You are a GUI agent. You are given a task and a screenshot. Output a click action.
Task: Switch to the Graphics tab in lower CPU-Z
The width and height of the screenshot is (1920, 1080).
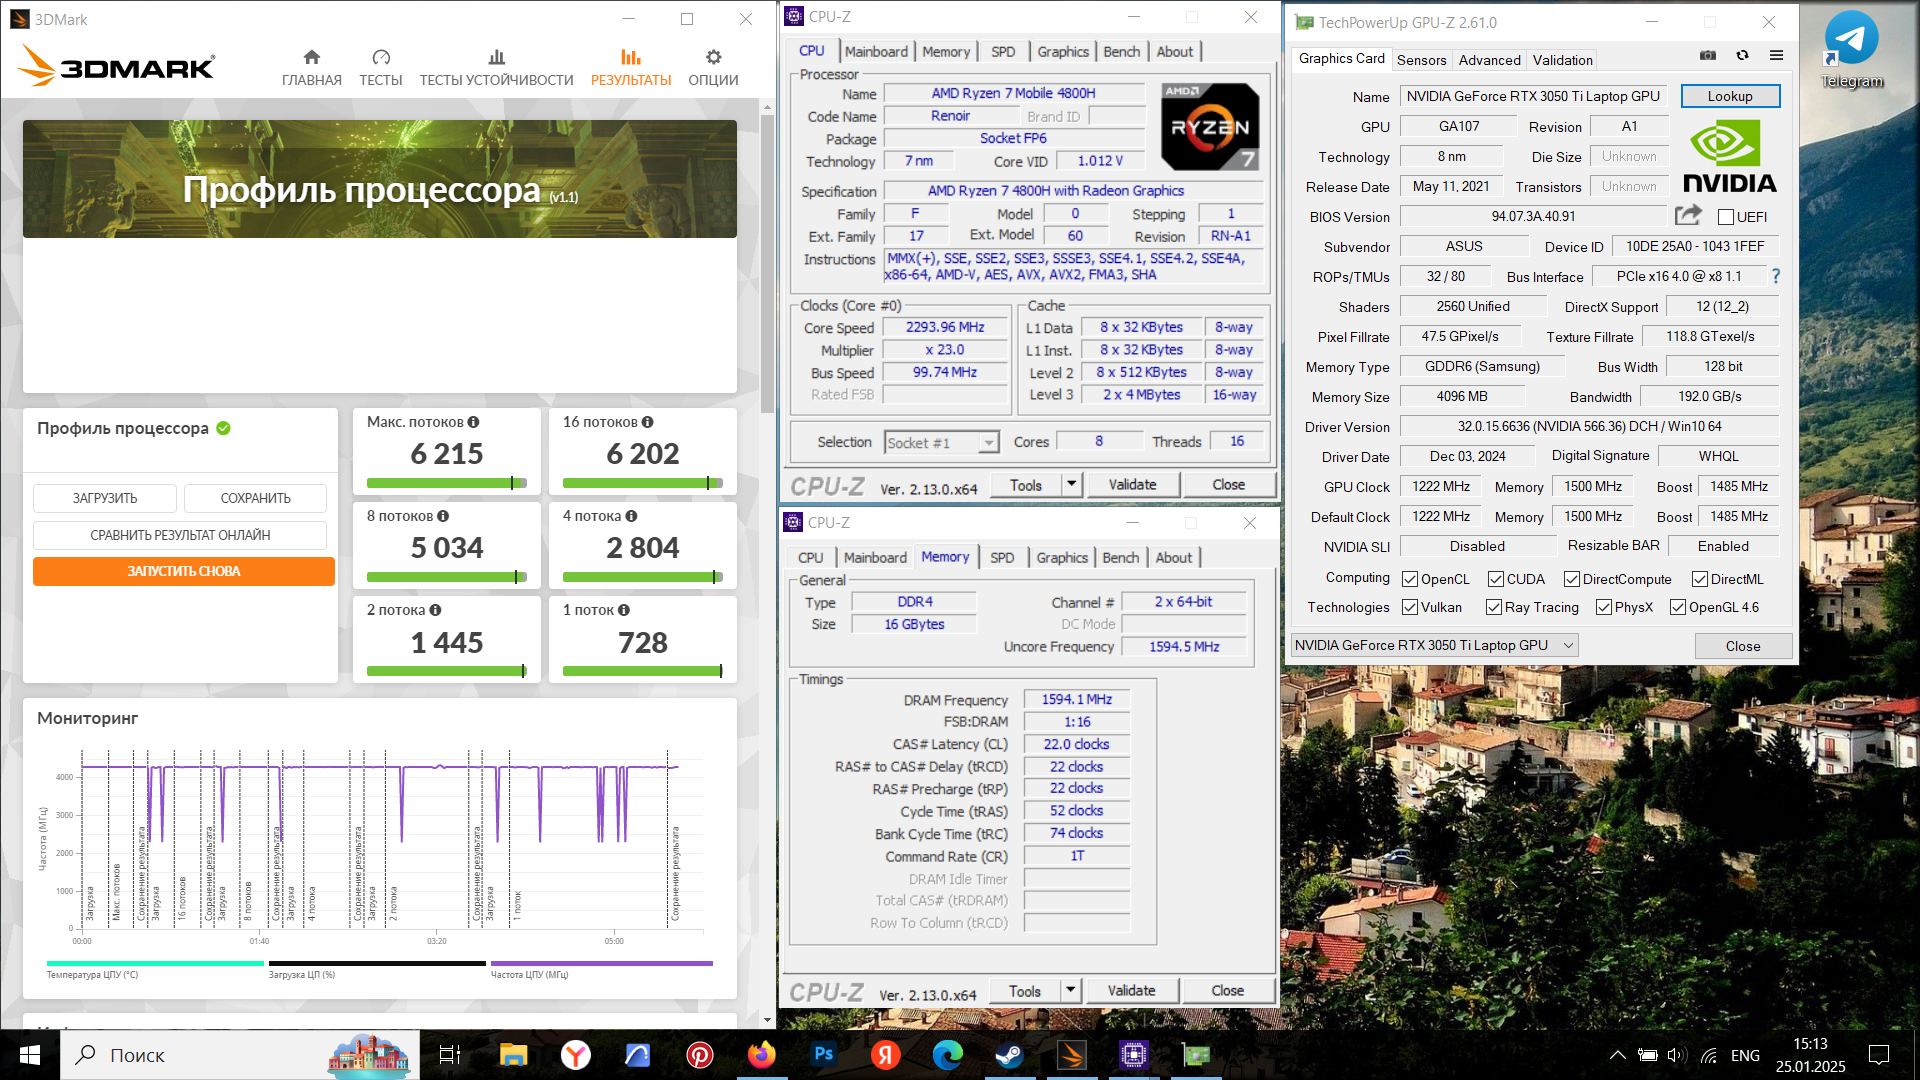[1062, 558]
